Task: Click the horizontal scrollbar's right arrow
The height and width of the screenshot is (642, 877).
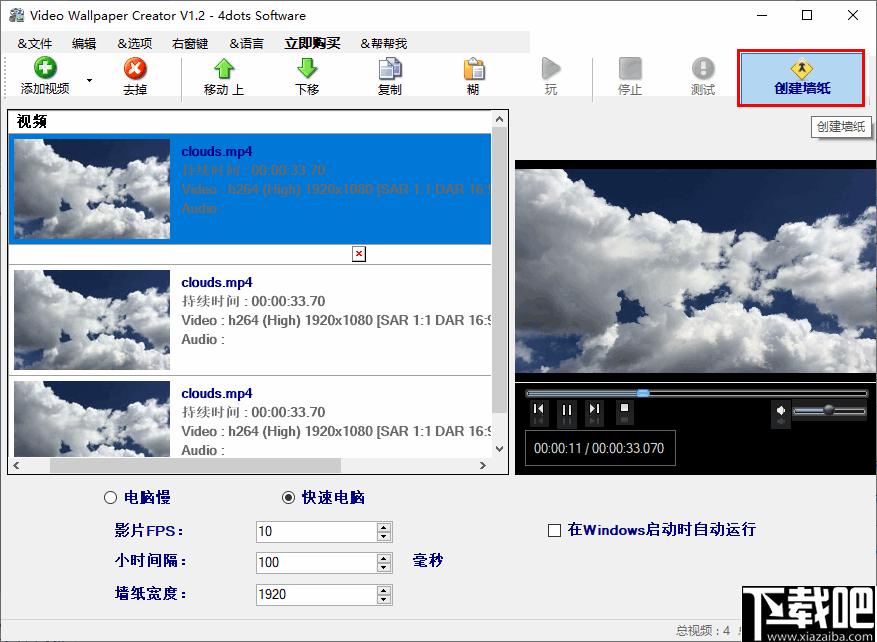Action: pos(483,465)
